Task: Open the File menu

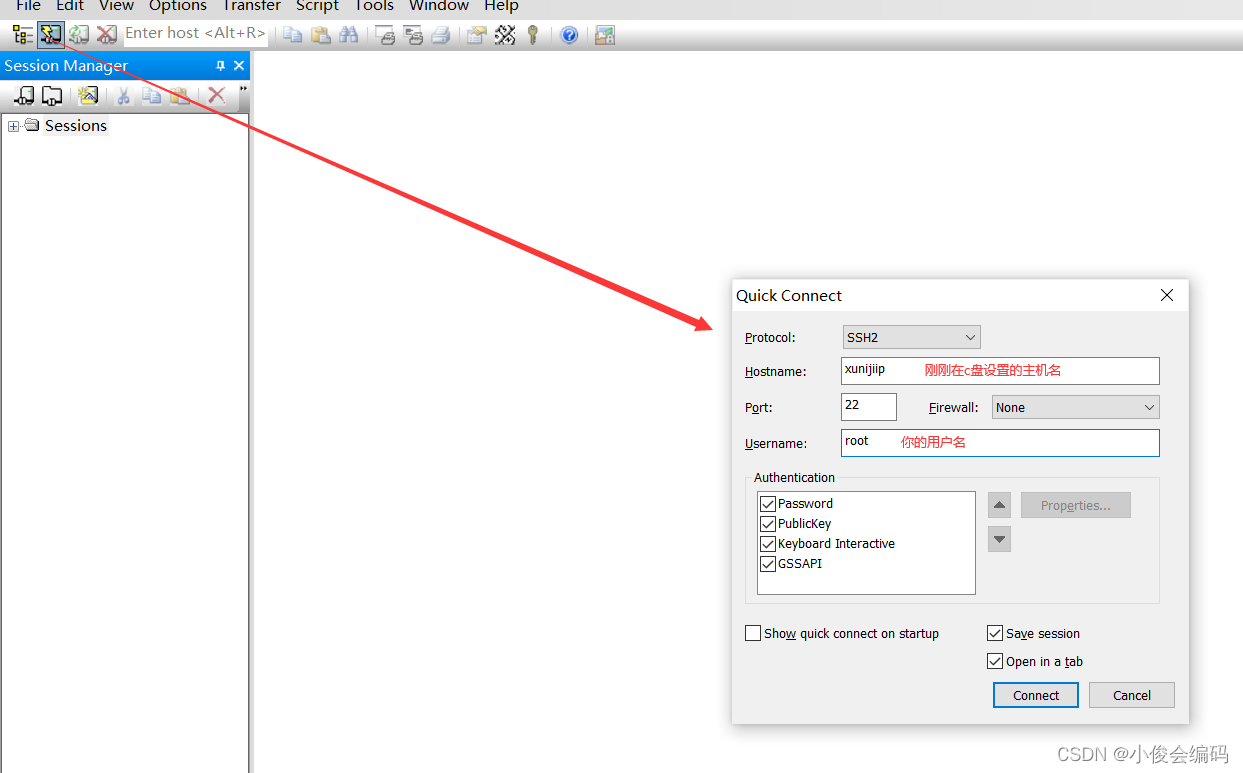Action: [x=28, y=6]
